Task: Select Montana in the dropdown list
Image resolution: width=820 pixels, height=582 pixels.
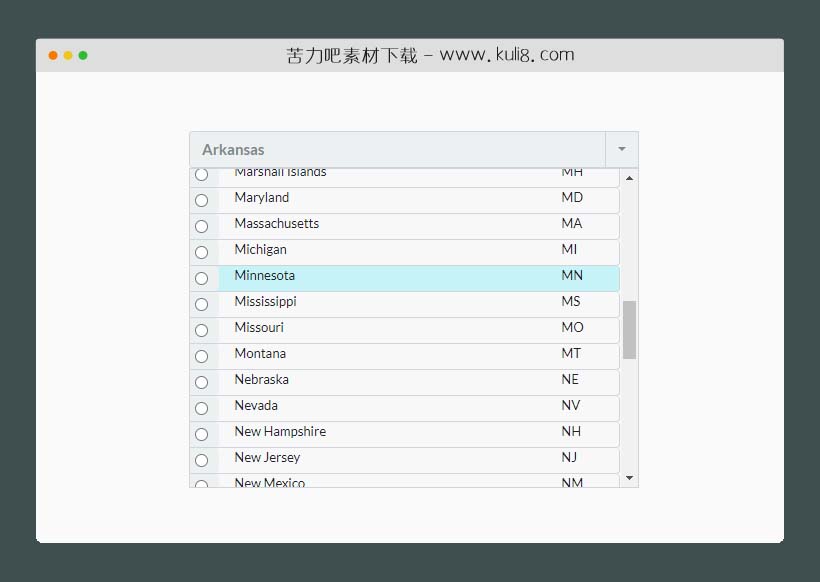Action: click(260, 354)
